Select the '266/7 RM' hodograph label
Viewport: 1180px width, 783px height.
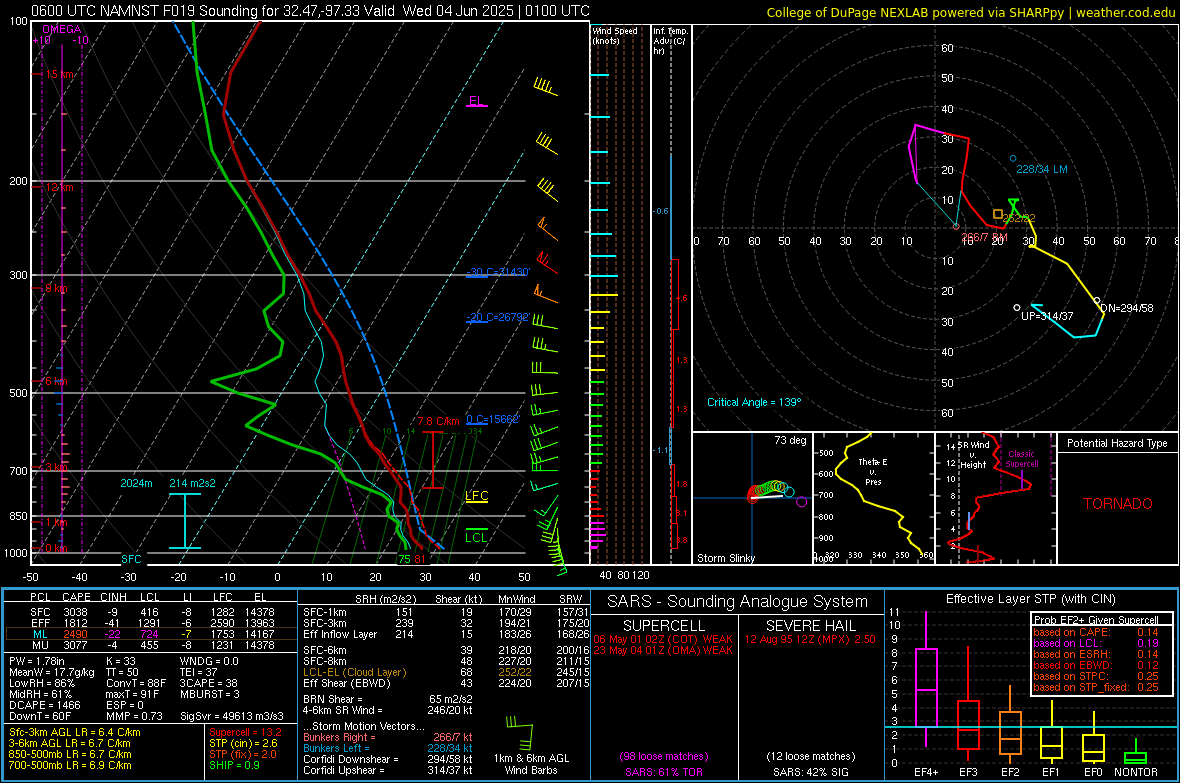984,236
